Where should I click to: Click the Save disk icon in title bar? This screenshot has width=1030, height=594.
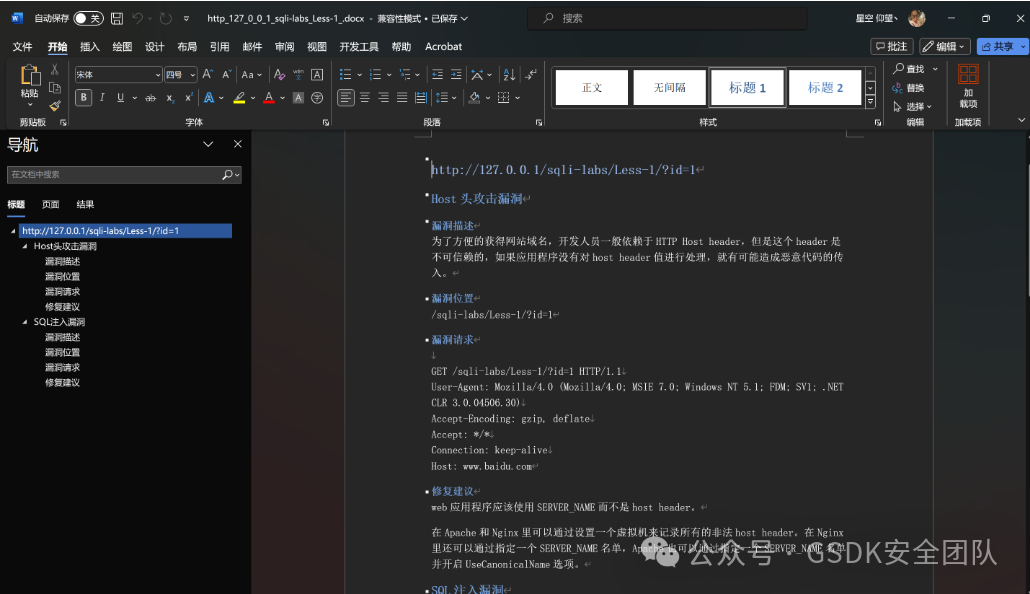(117, 18)
